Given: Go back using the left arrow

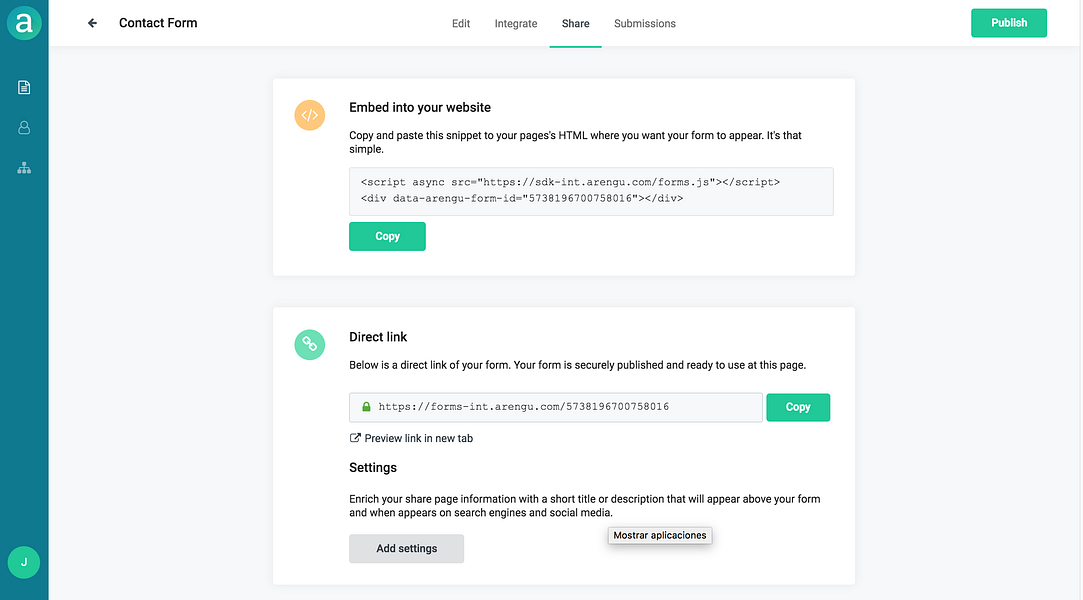Looking at the screenshot, I should click(x=92, y=23).
